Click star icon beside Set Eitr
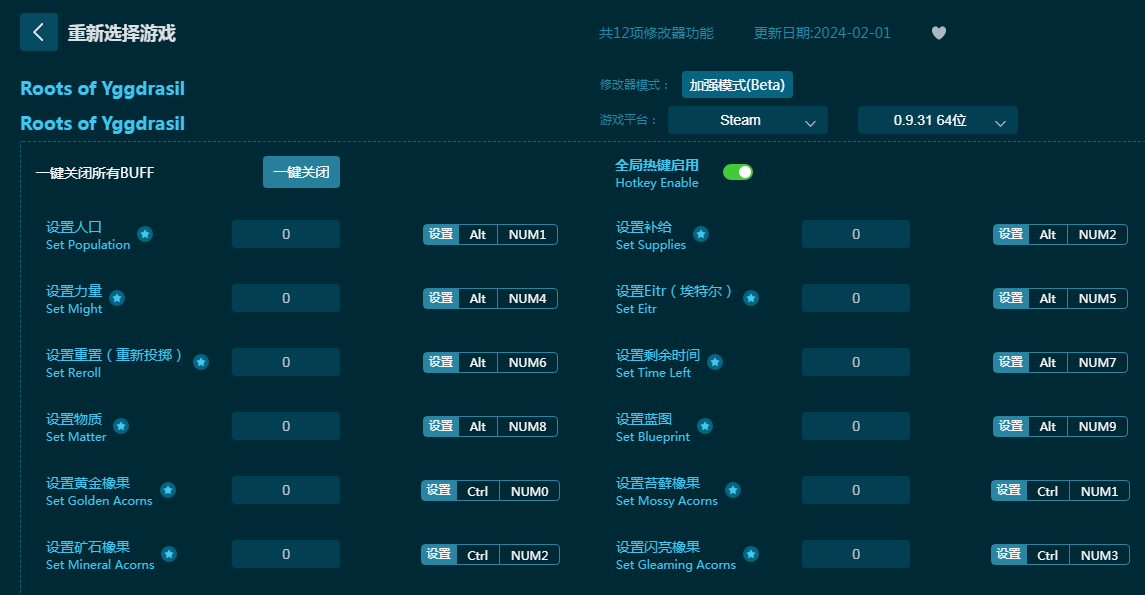Viewport: 1145px width, 595px height. click(751, 298)
